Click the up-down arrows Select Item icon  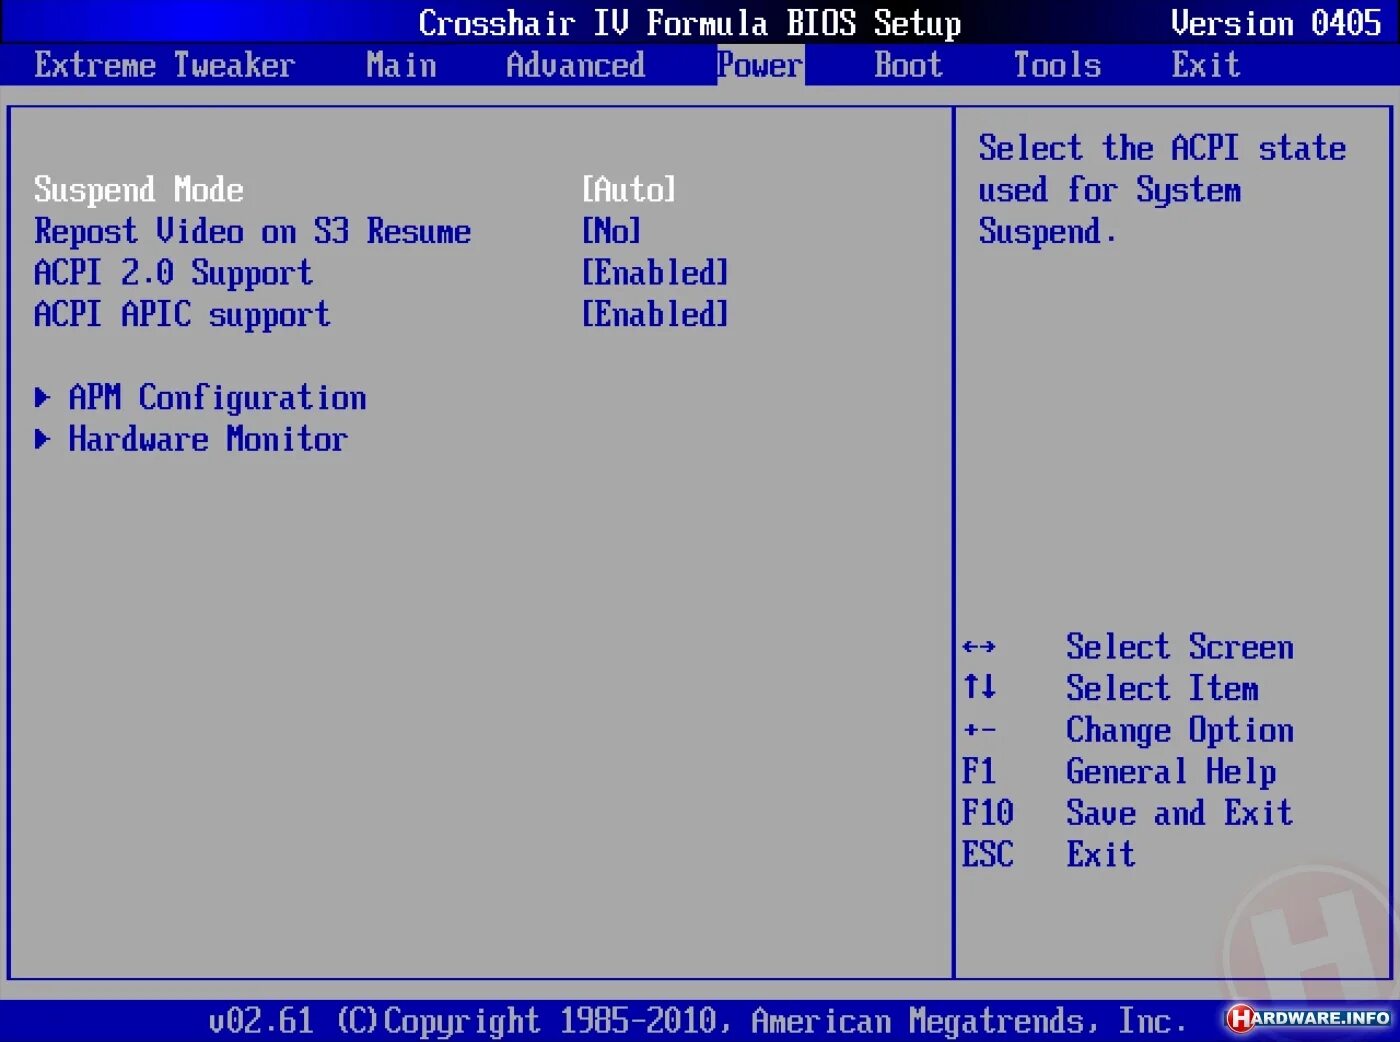click(x=979, y=687)
